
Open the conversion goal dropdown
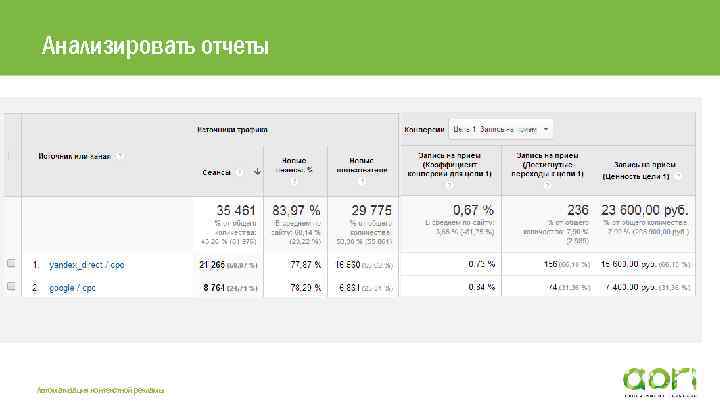[x=501, y=129]
